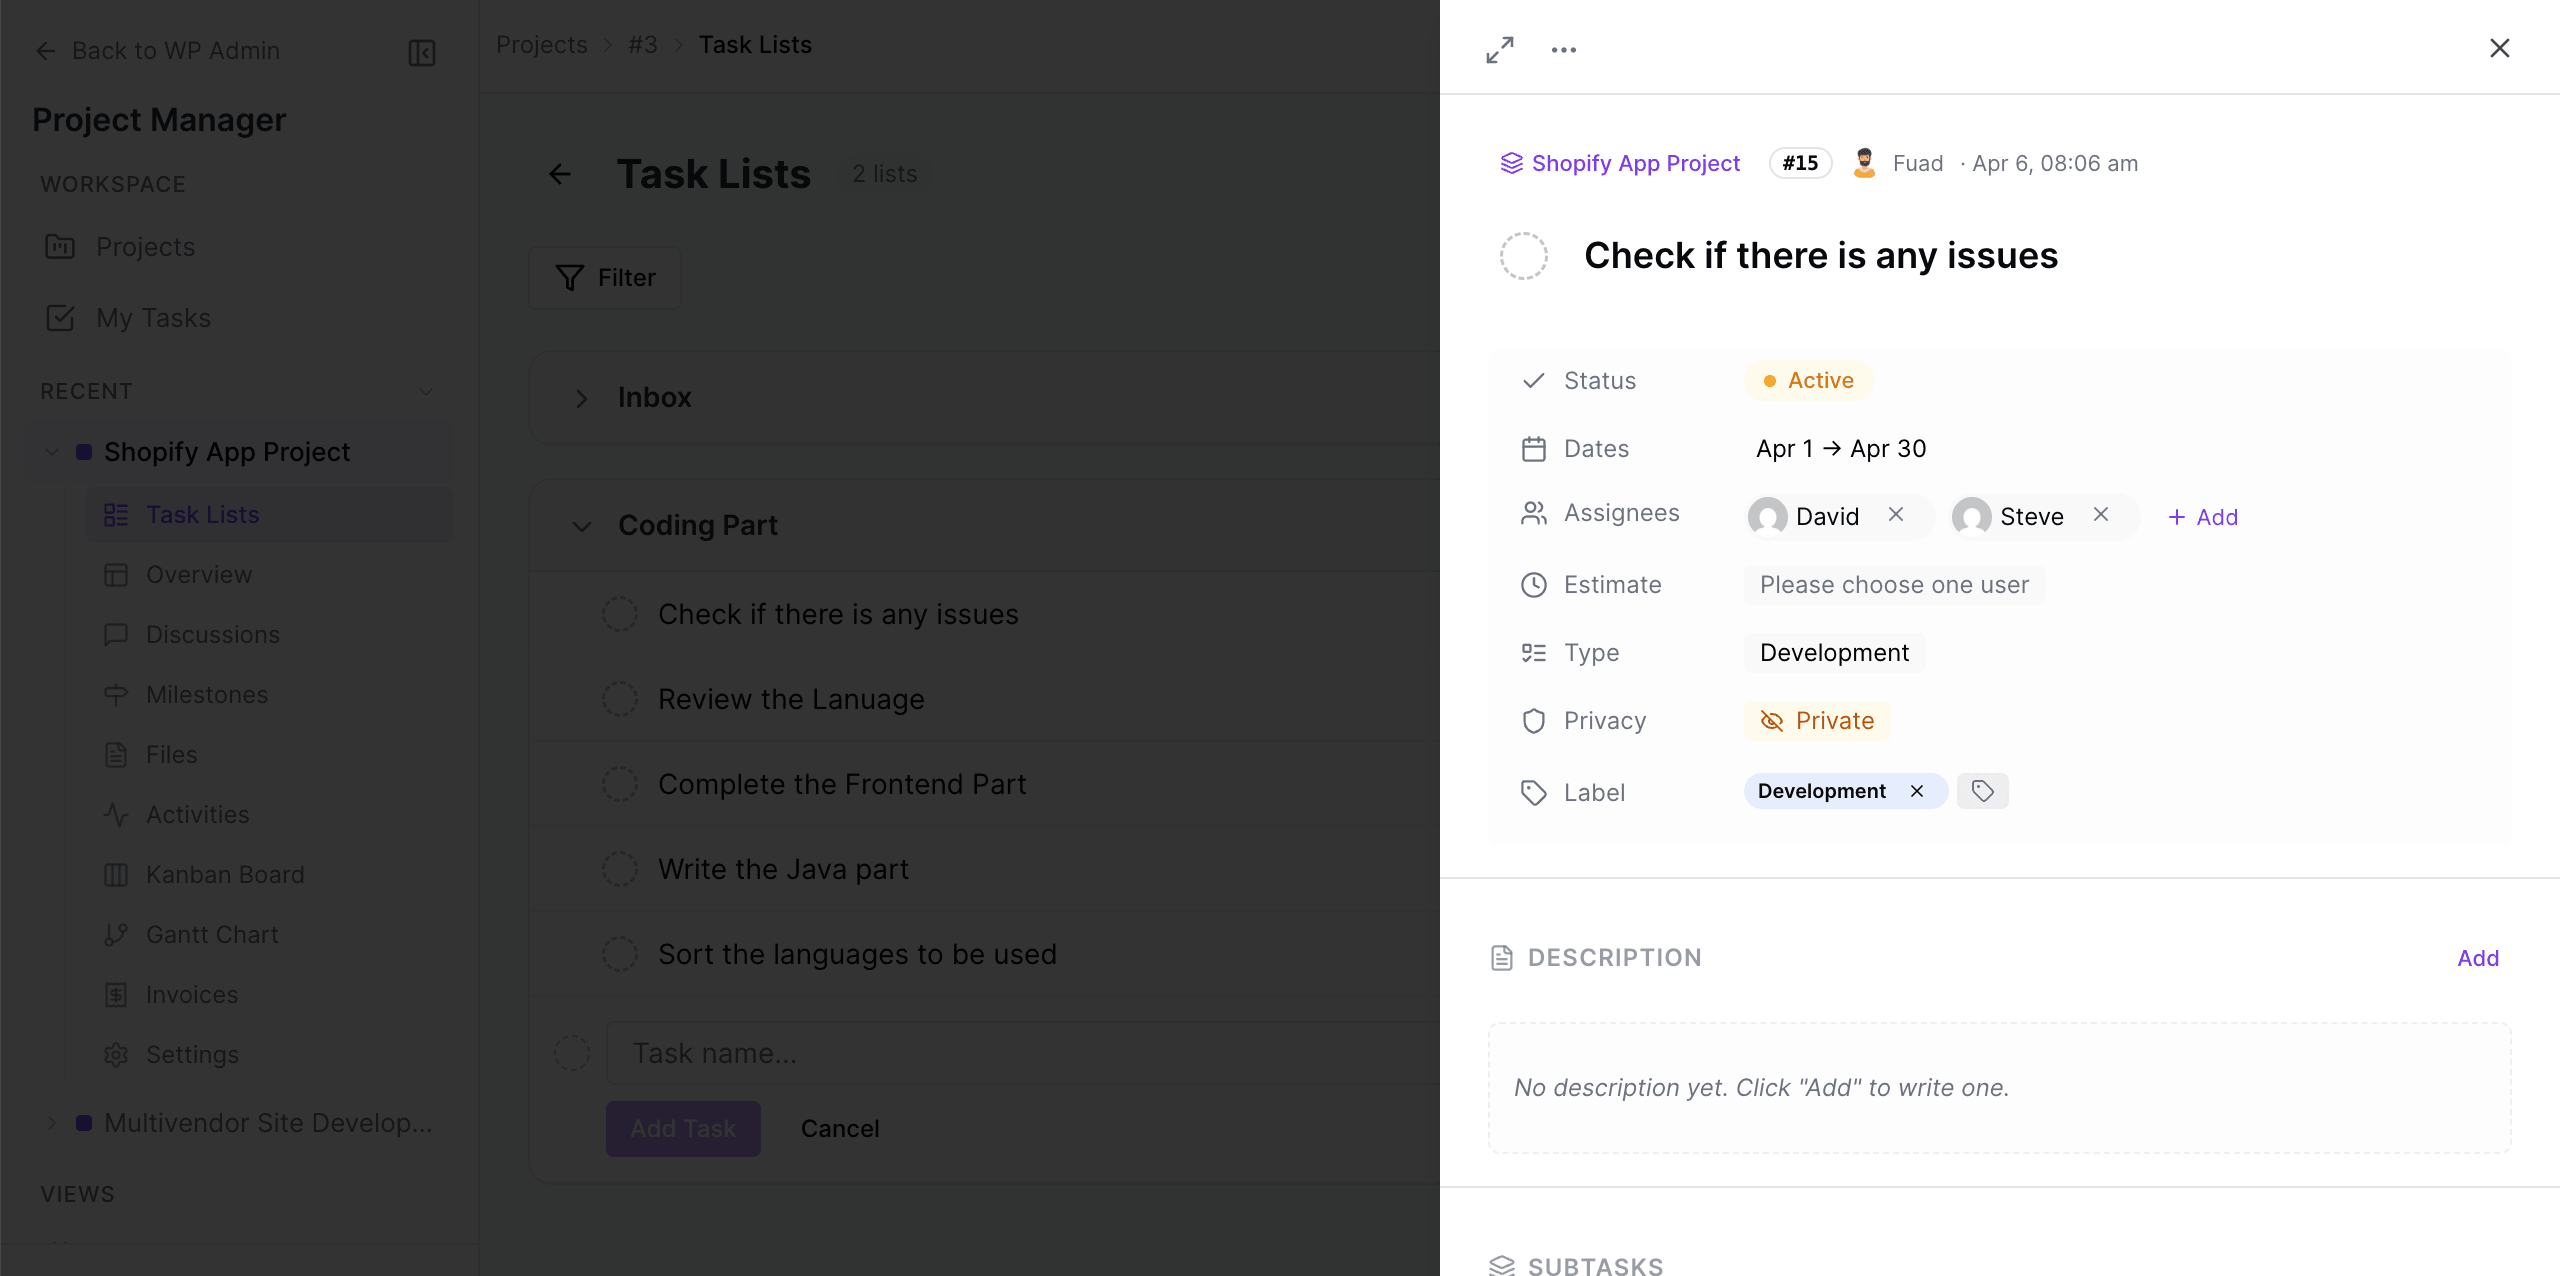Collapse the left sidebar
2560x1276 pixels.
click(x=421, y=52)
